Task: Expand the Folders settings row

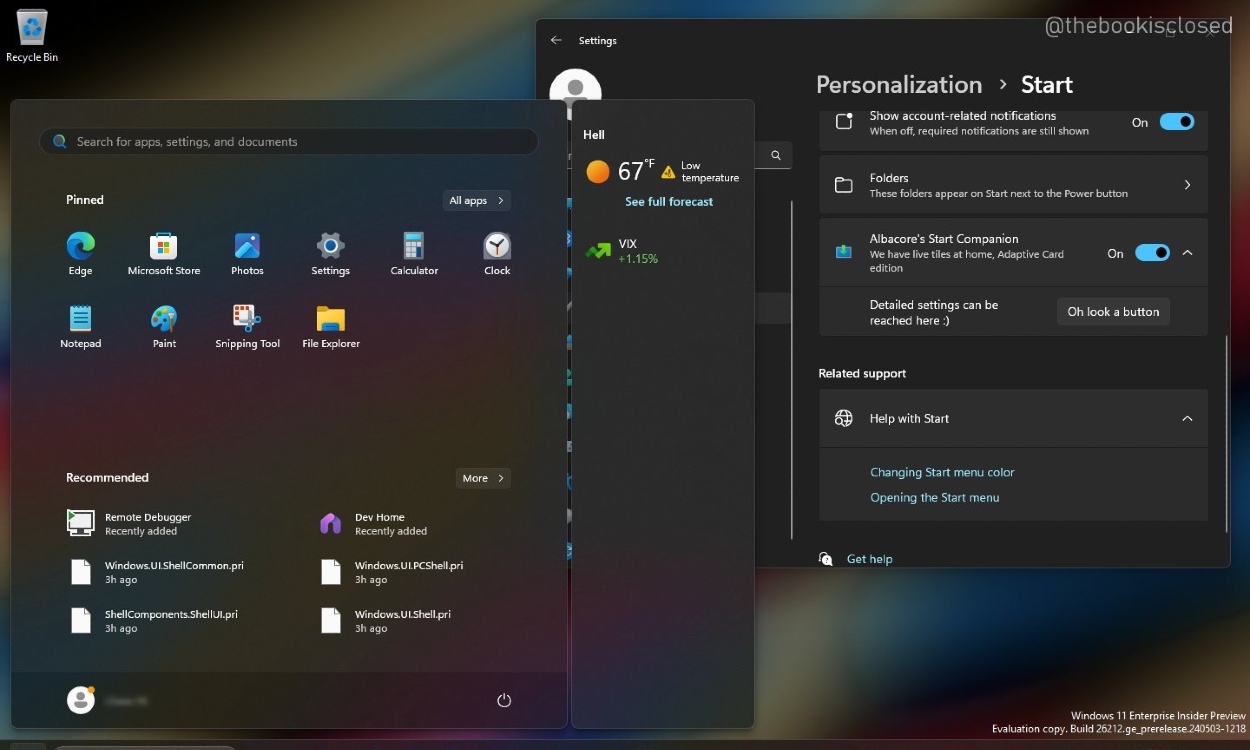Action: pyautogui.click(x=1187, y=184)
